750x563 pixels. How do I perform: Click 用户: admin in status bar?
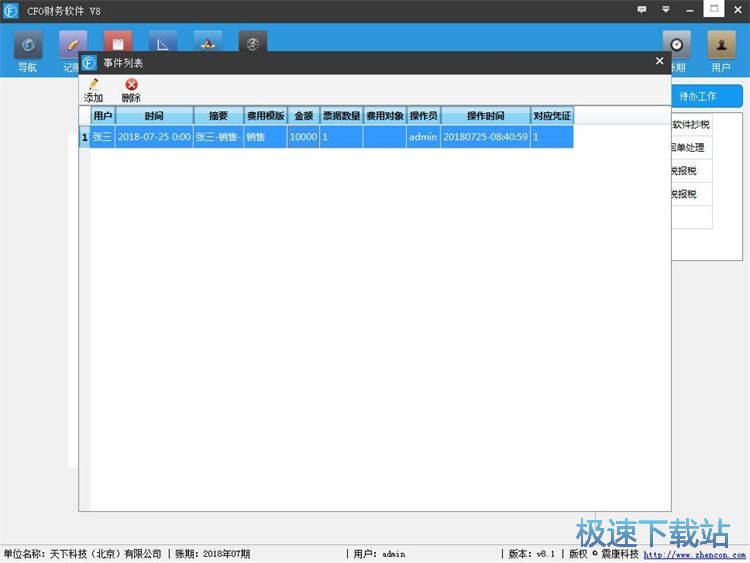[380, 554]
